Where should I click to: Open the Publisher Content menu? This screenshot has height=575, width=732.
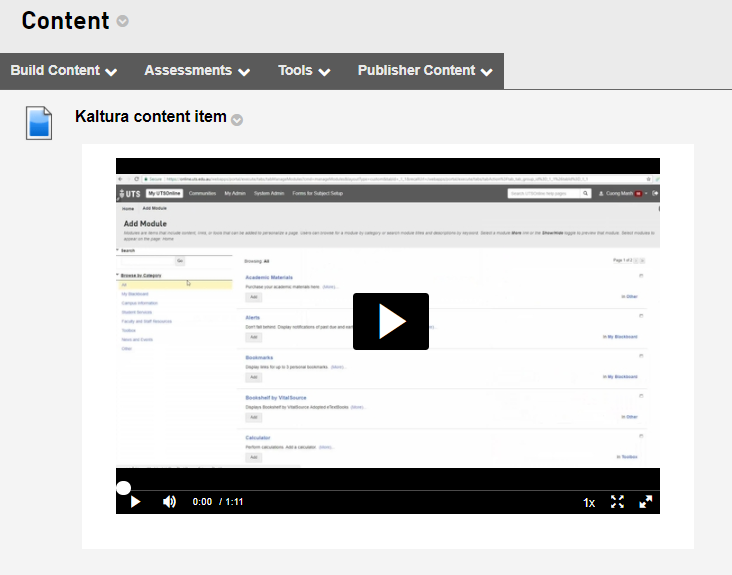point(425,71)
